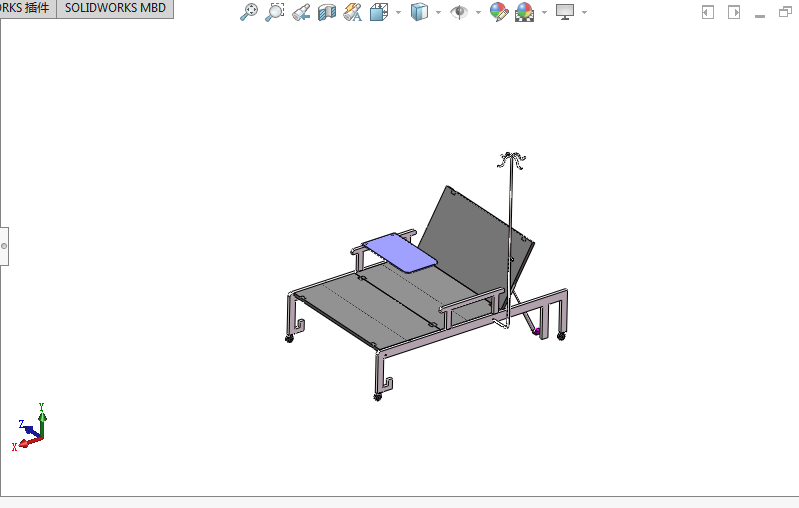Expand the Hide/Show Items dropdown arrow
This screenshot has width=799, height=508.
pos(478,12)
